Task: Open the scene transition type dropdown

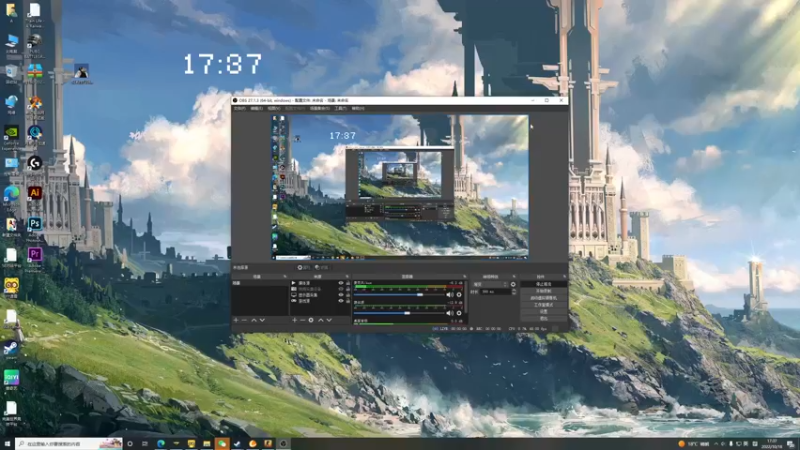Action: click(x=490, y=284)
